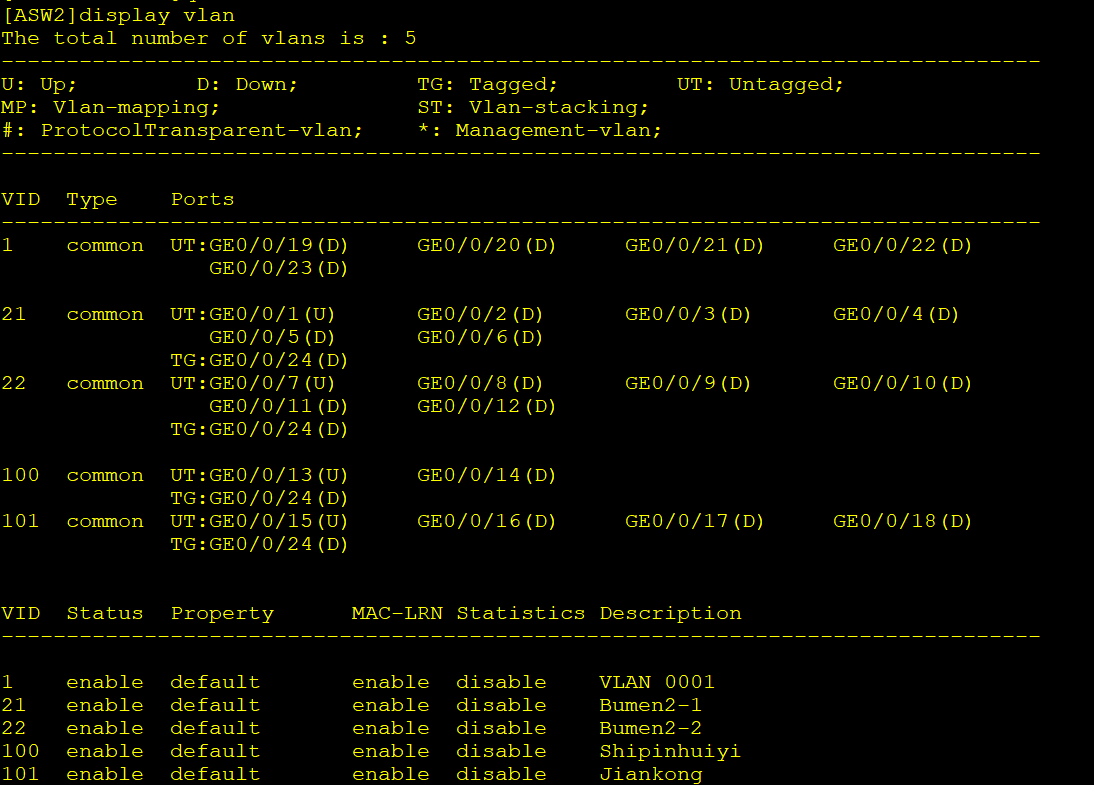Viewport: 1094px width, 785px height.
Task: Click the Ports column header
Action: [202, 200]
